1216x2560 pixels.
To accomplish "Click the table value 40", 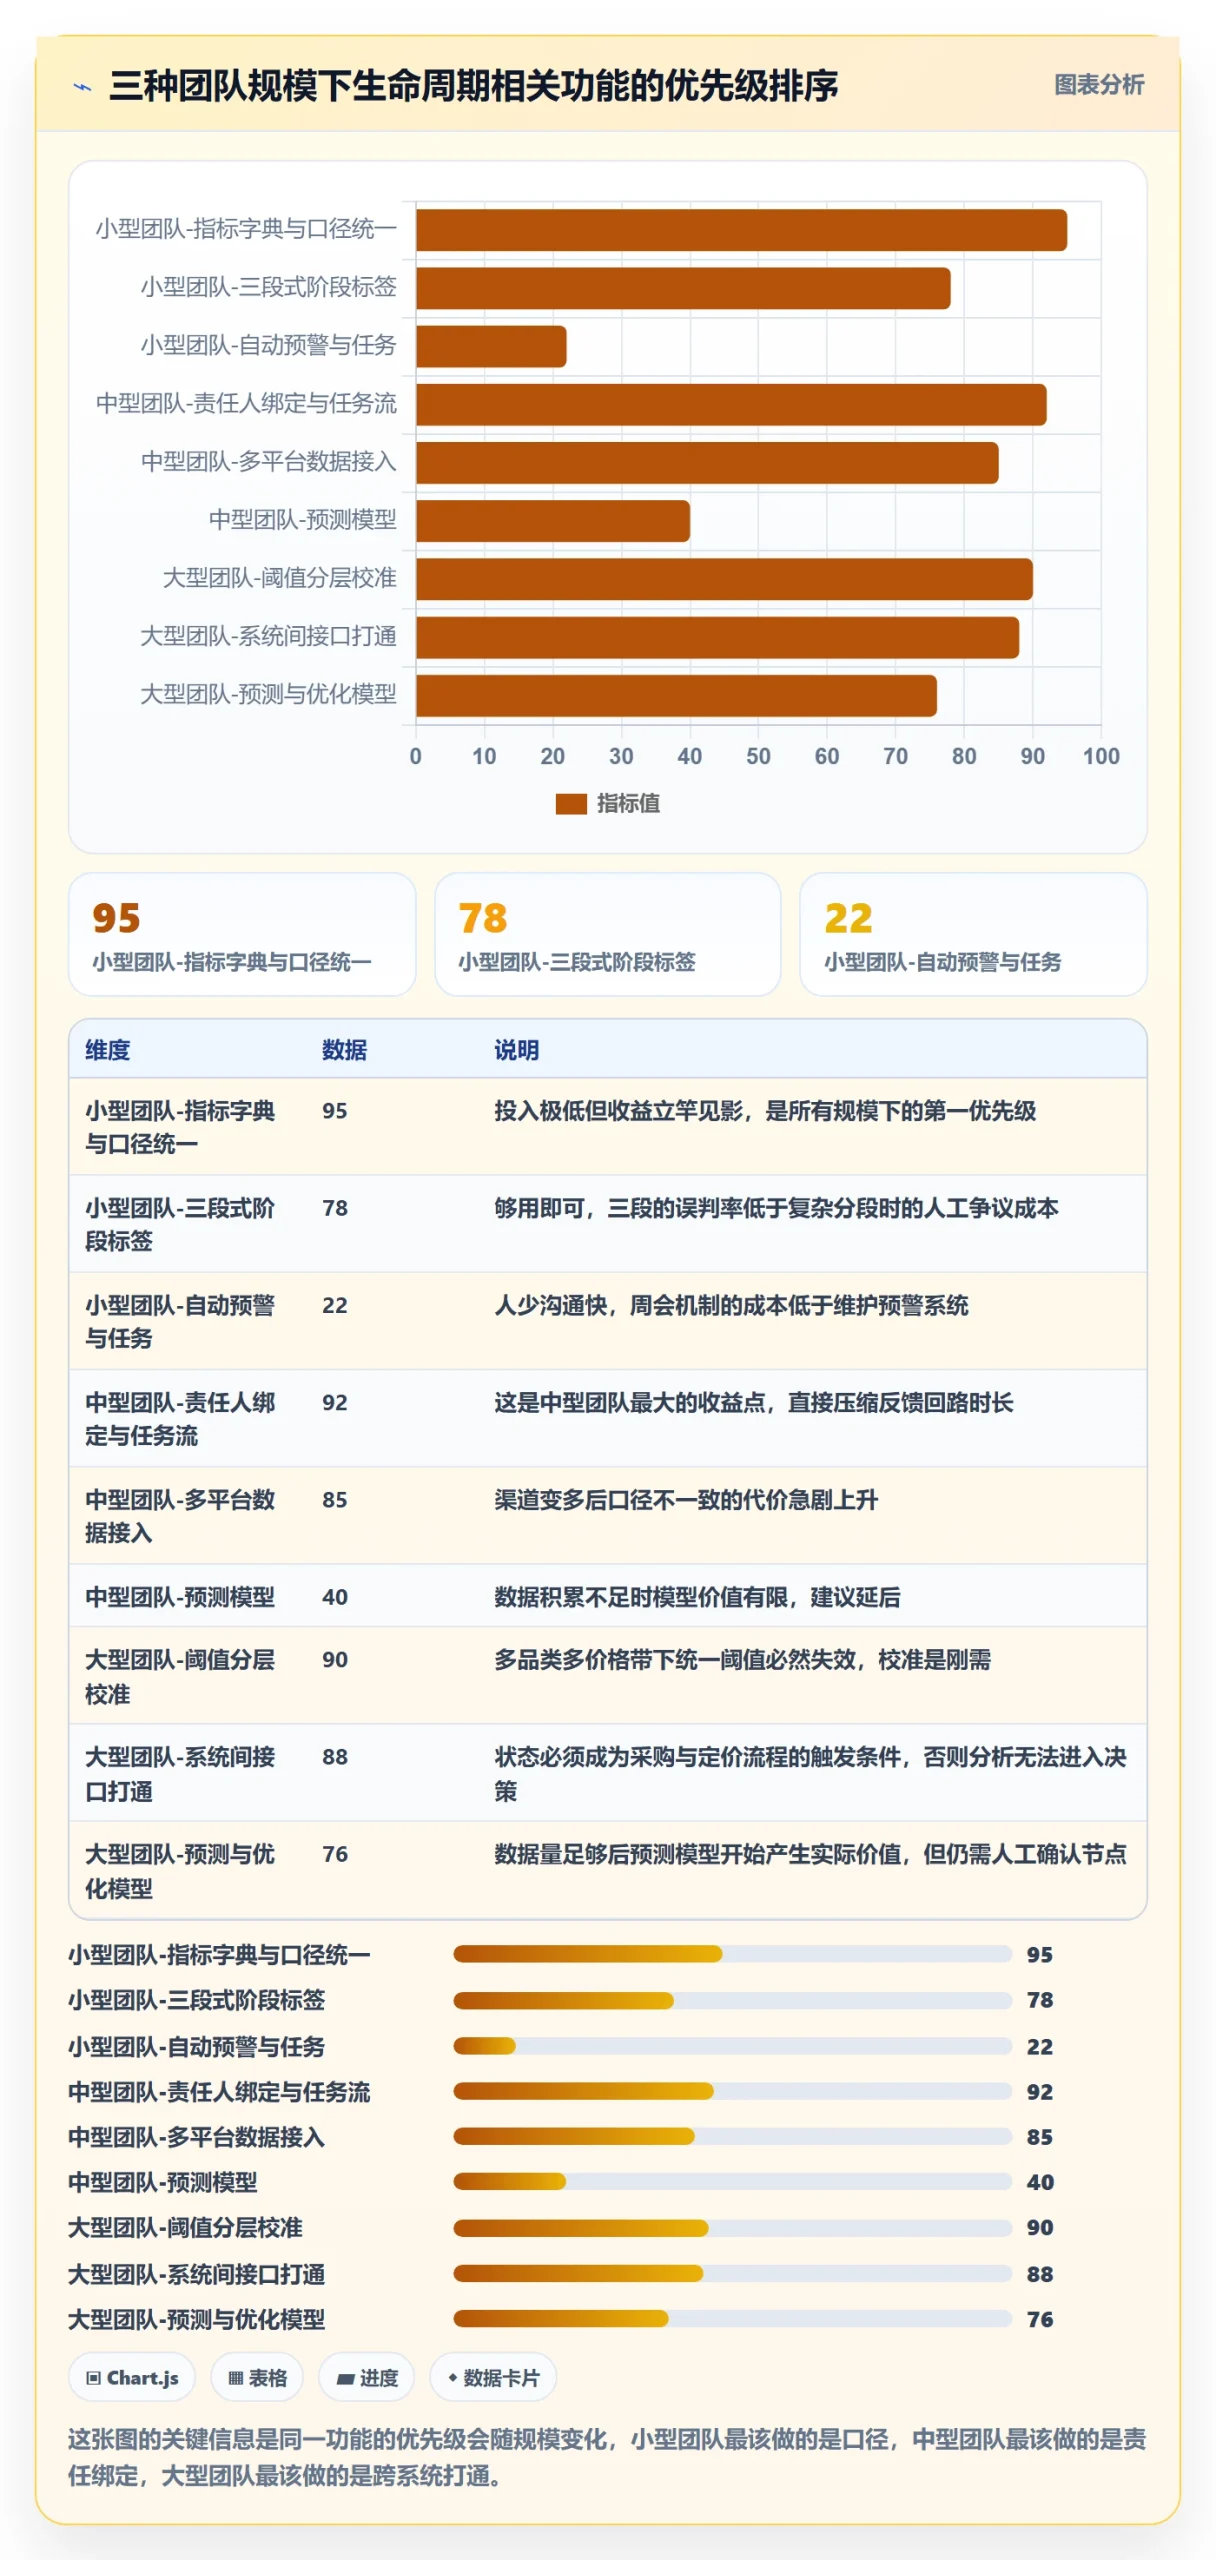I will point(335,1597).
